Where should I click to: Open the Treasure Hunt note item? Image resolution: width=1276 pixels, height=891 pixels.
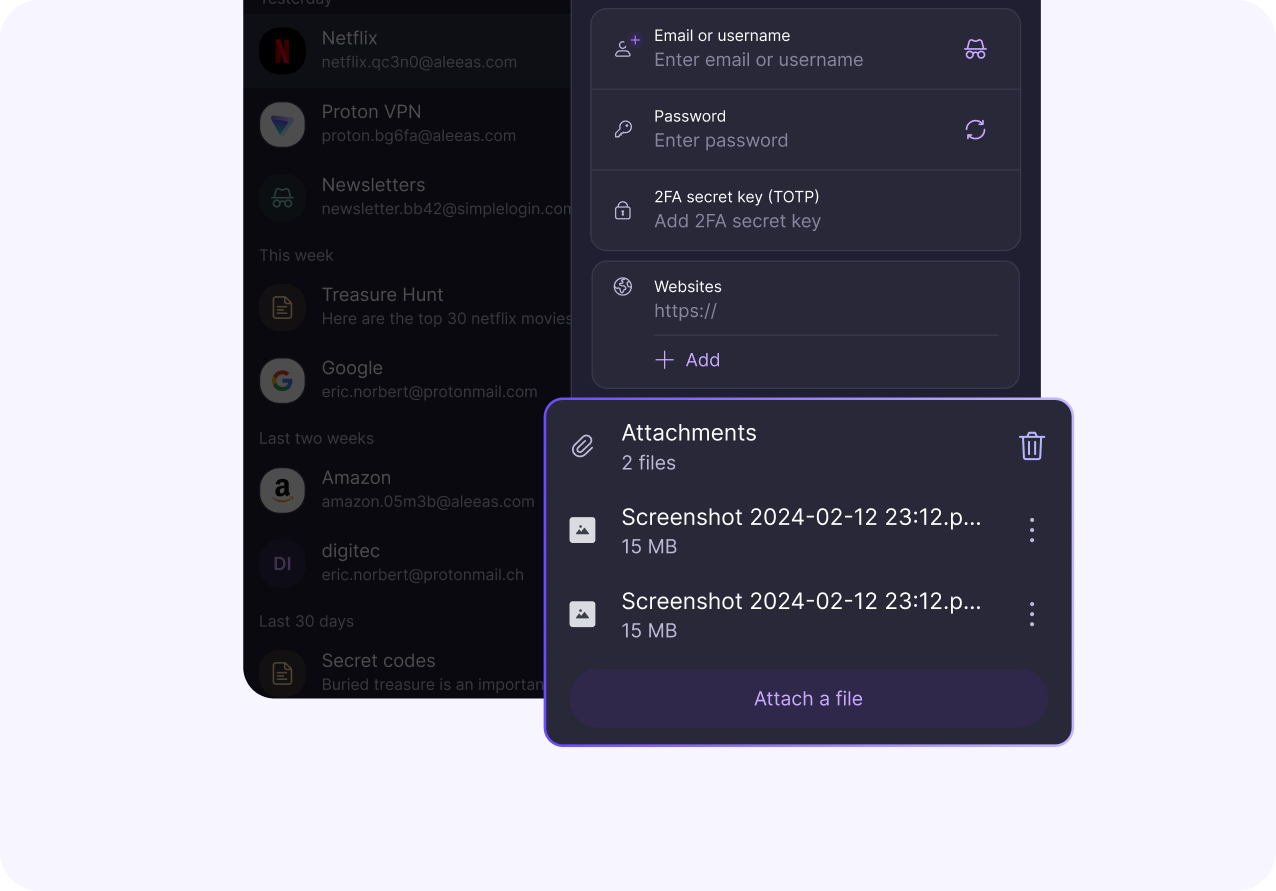tap(408, 306)
